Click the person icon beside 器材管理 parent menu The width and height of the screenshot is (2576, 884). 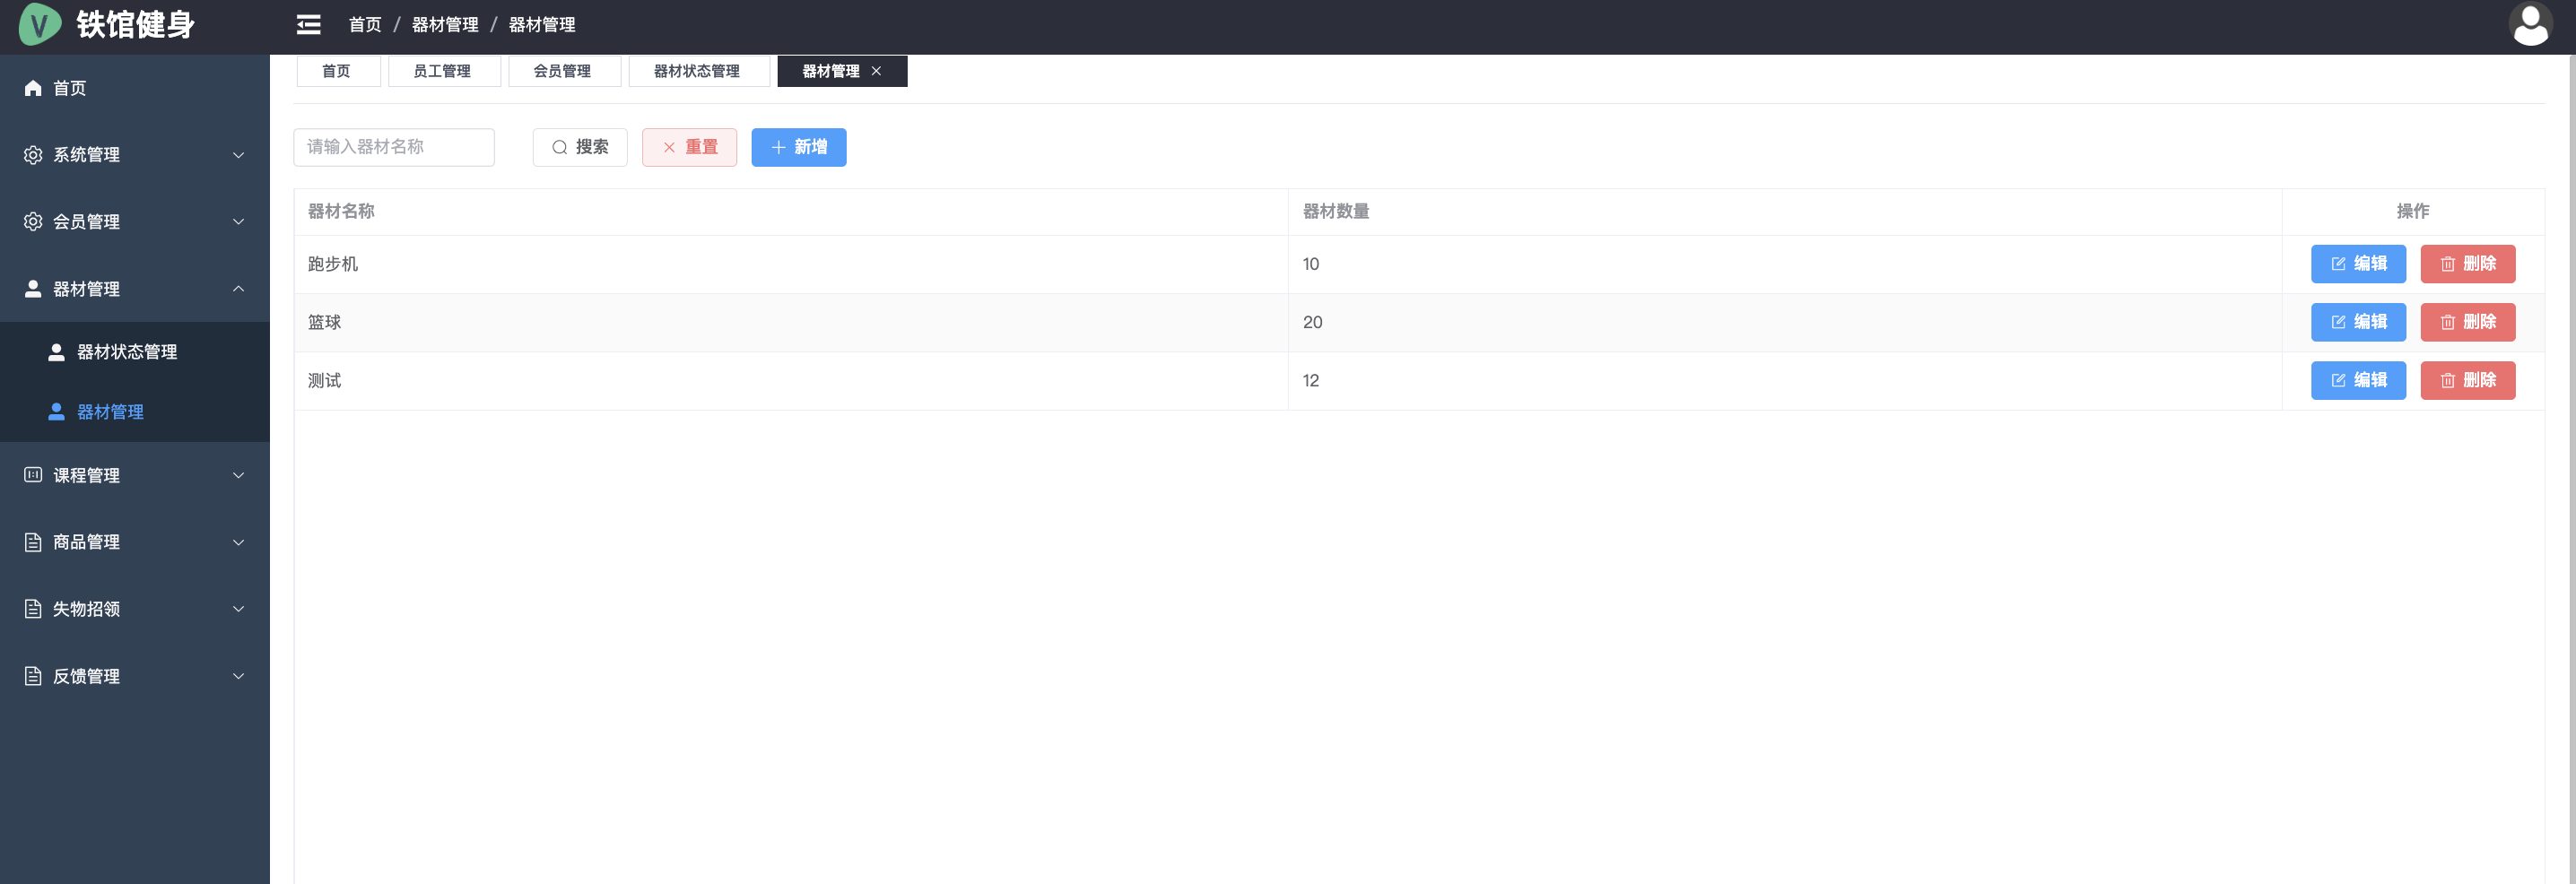click(33, 289)
